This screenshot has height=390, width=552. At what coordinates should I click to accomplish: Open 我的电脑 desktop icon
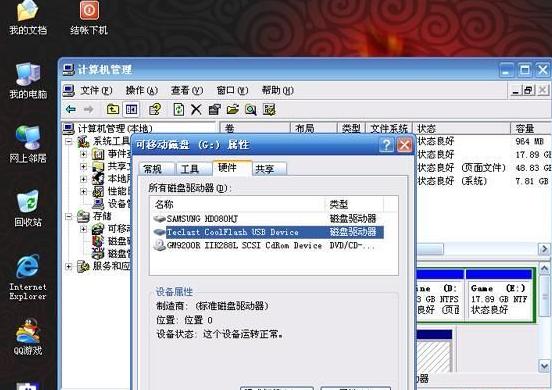28,81
